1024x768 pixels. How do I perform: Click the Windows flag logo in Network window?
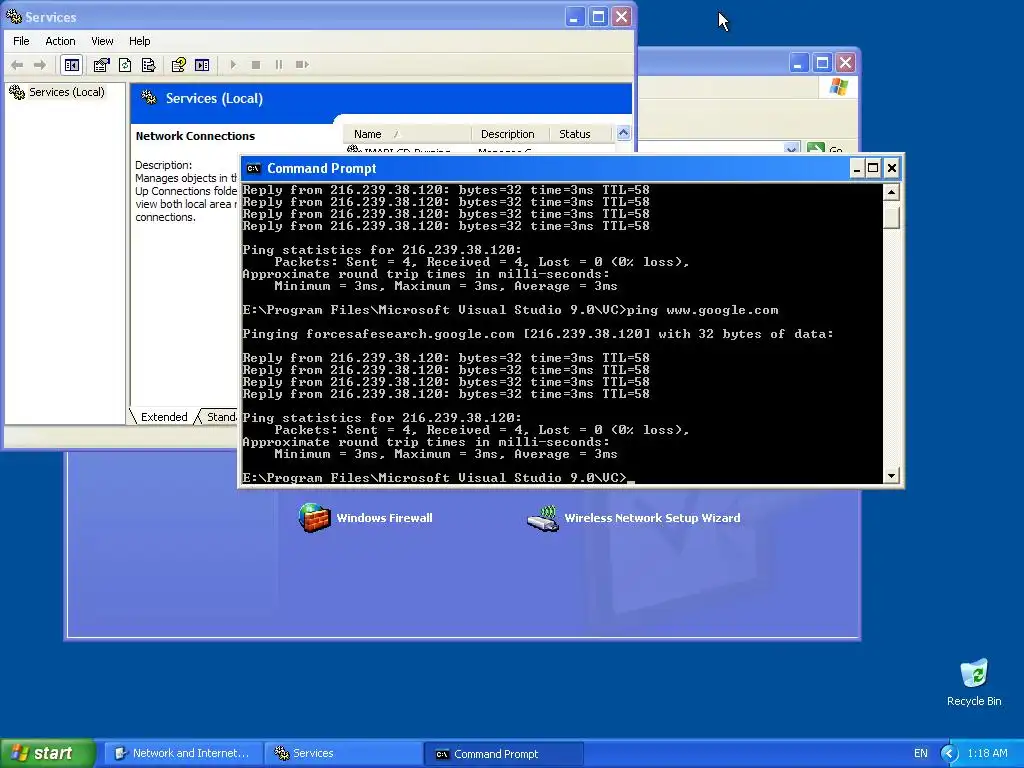839,87
